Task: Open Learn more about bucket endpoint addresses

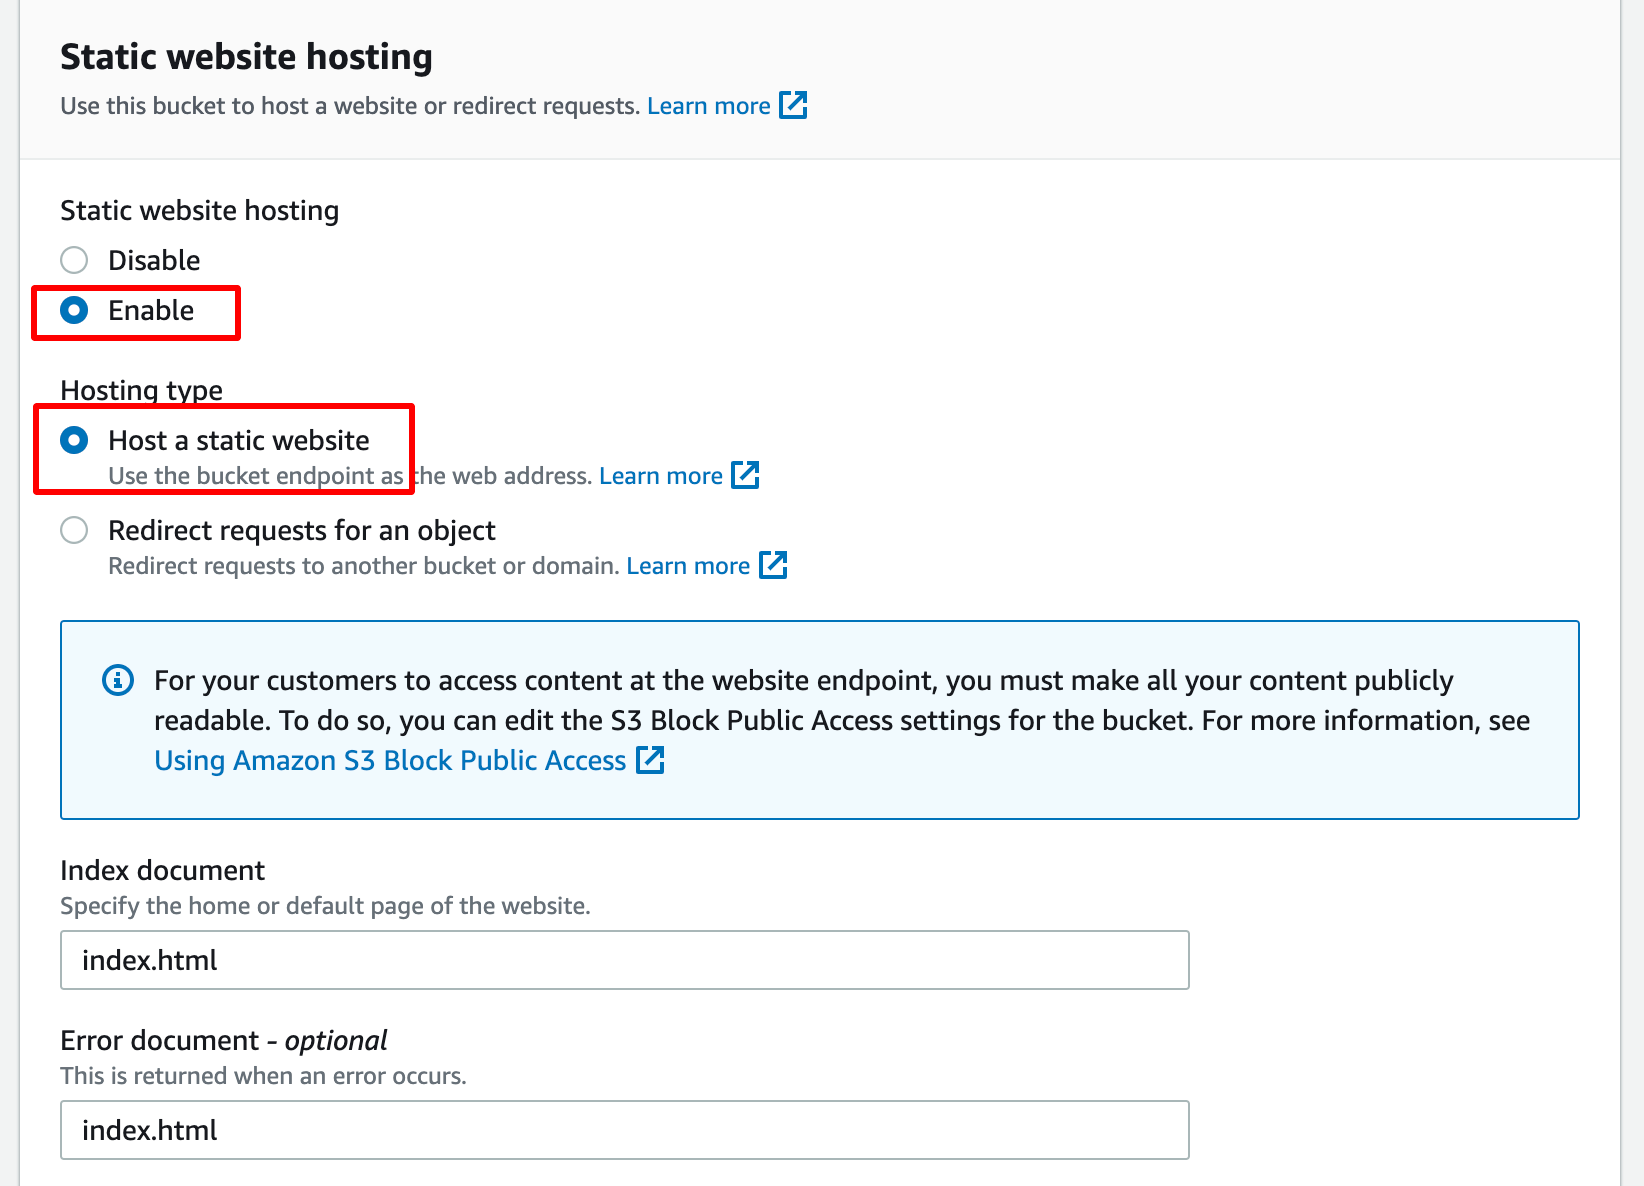Action: click(660, 475)
